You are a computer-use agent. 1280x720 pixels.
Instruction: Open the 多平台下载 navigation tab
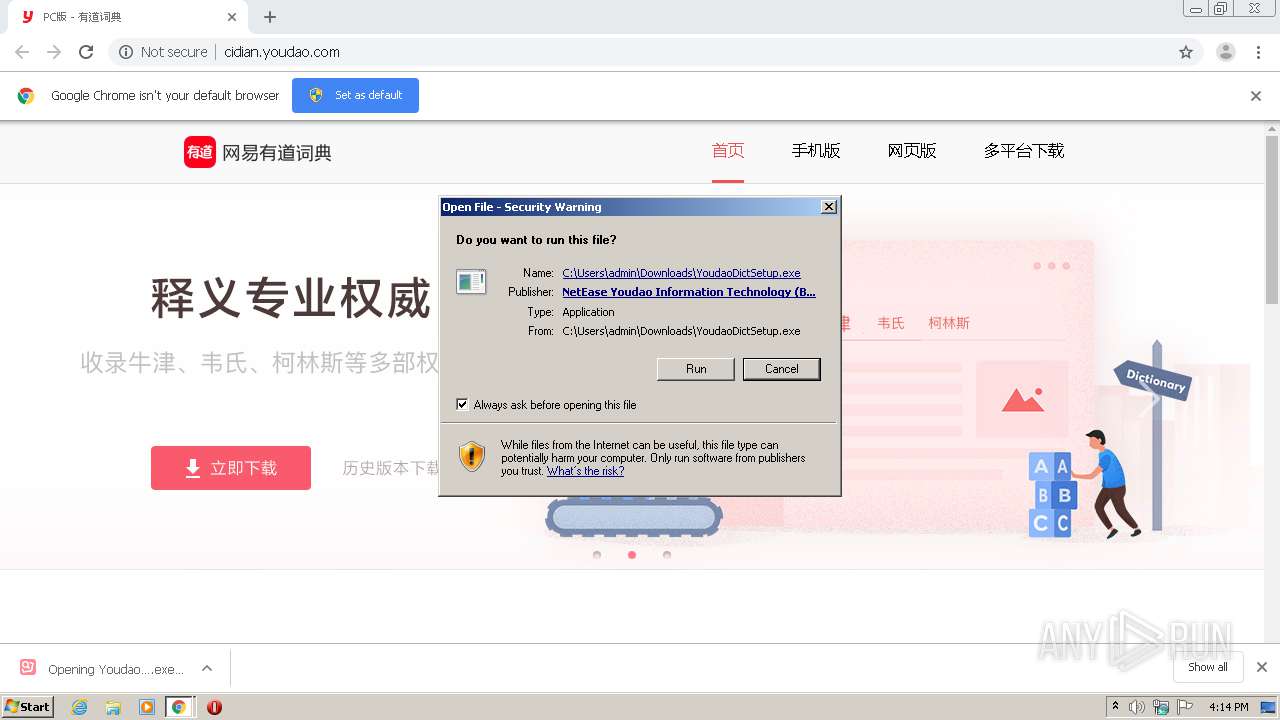point(1024,151)
